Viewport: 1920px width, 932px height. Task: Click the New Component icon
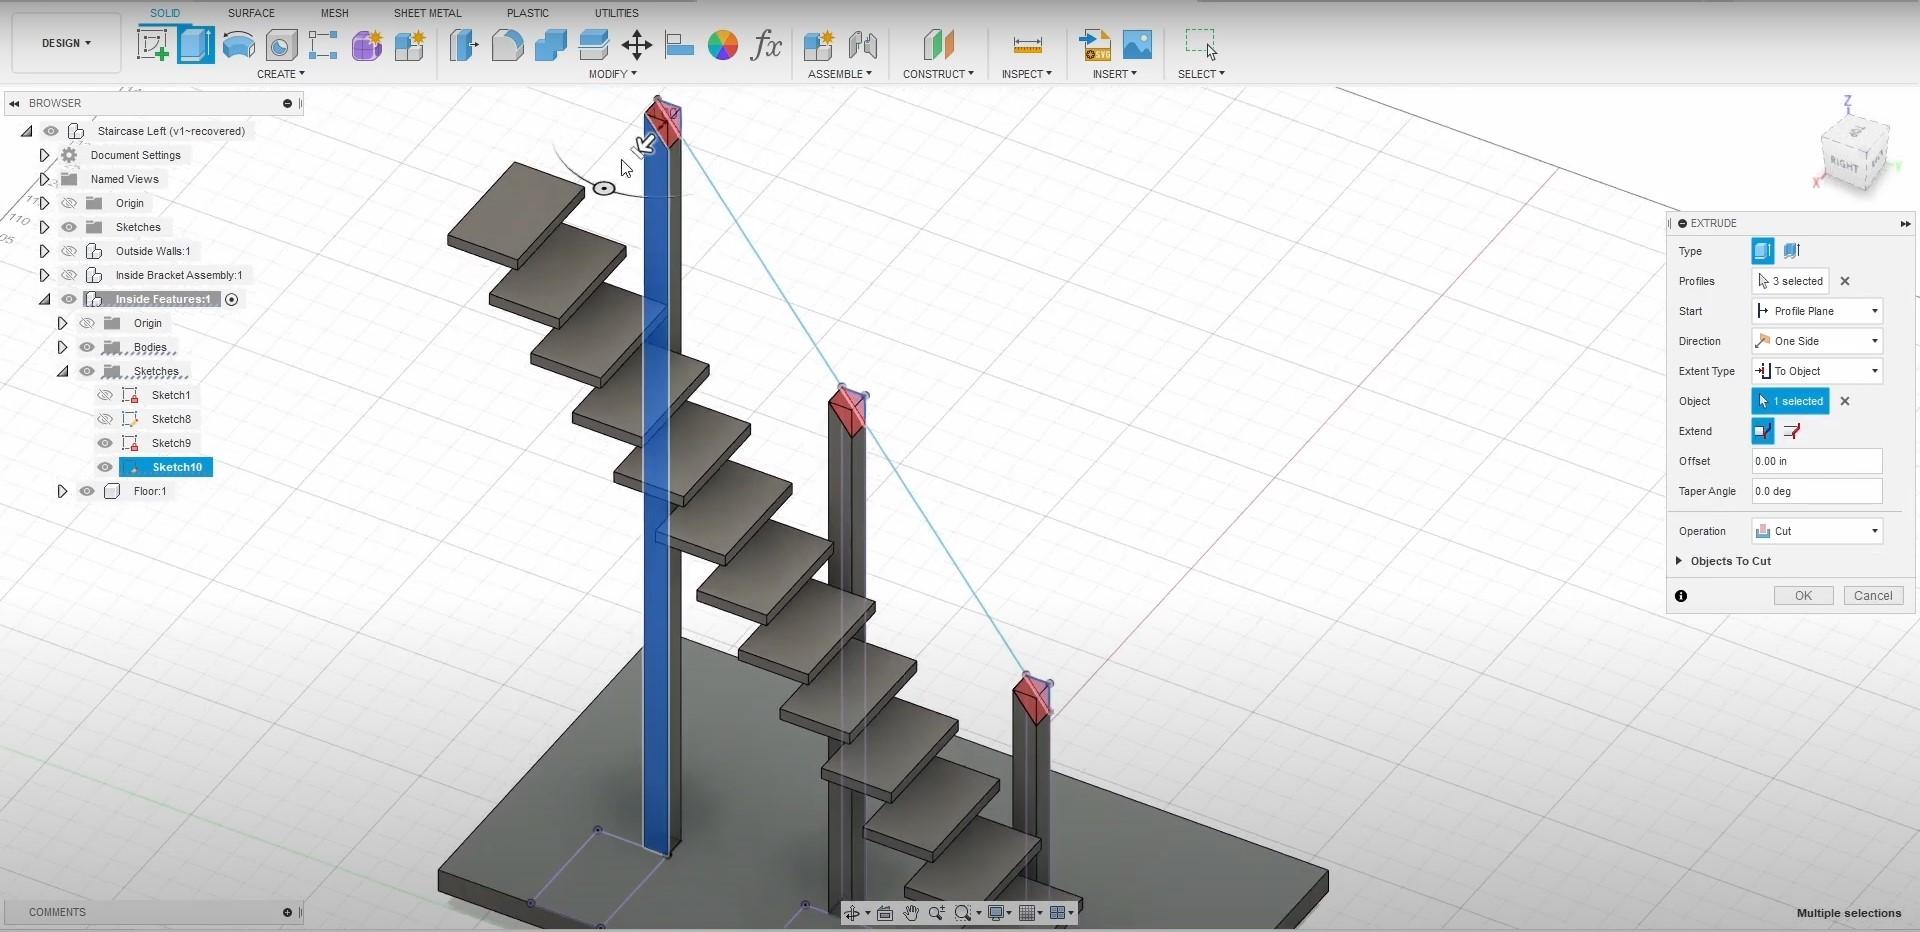tap(819, 45)
